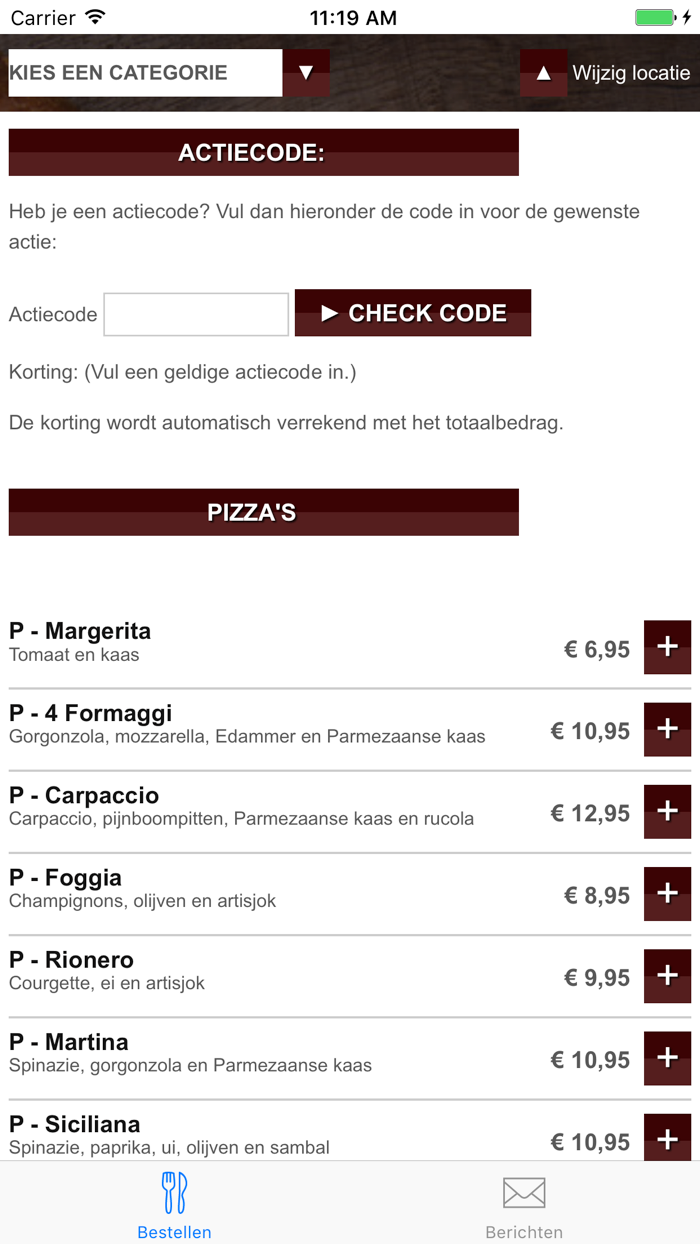Click the cutlery icon above Bestellen
Image resolution: width=700 pixels, height=1244 pixels.
pos(174,1191)
